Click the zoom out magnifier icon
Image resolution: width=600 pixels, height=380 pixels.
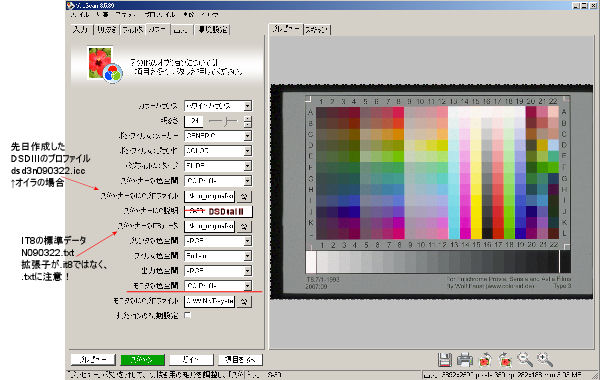point(525,360)
